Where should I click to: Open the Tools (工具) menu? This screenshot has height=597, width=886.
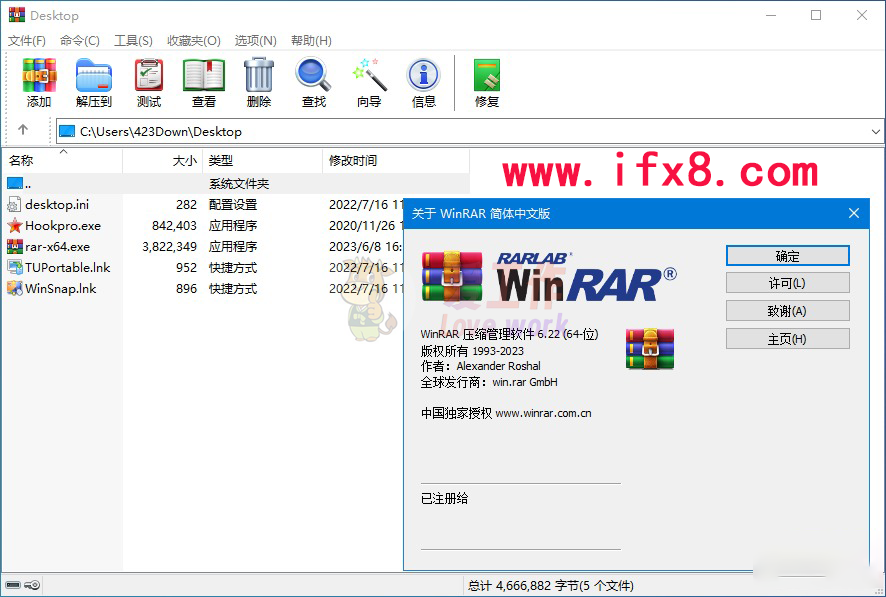pos(133,41)
